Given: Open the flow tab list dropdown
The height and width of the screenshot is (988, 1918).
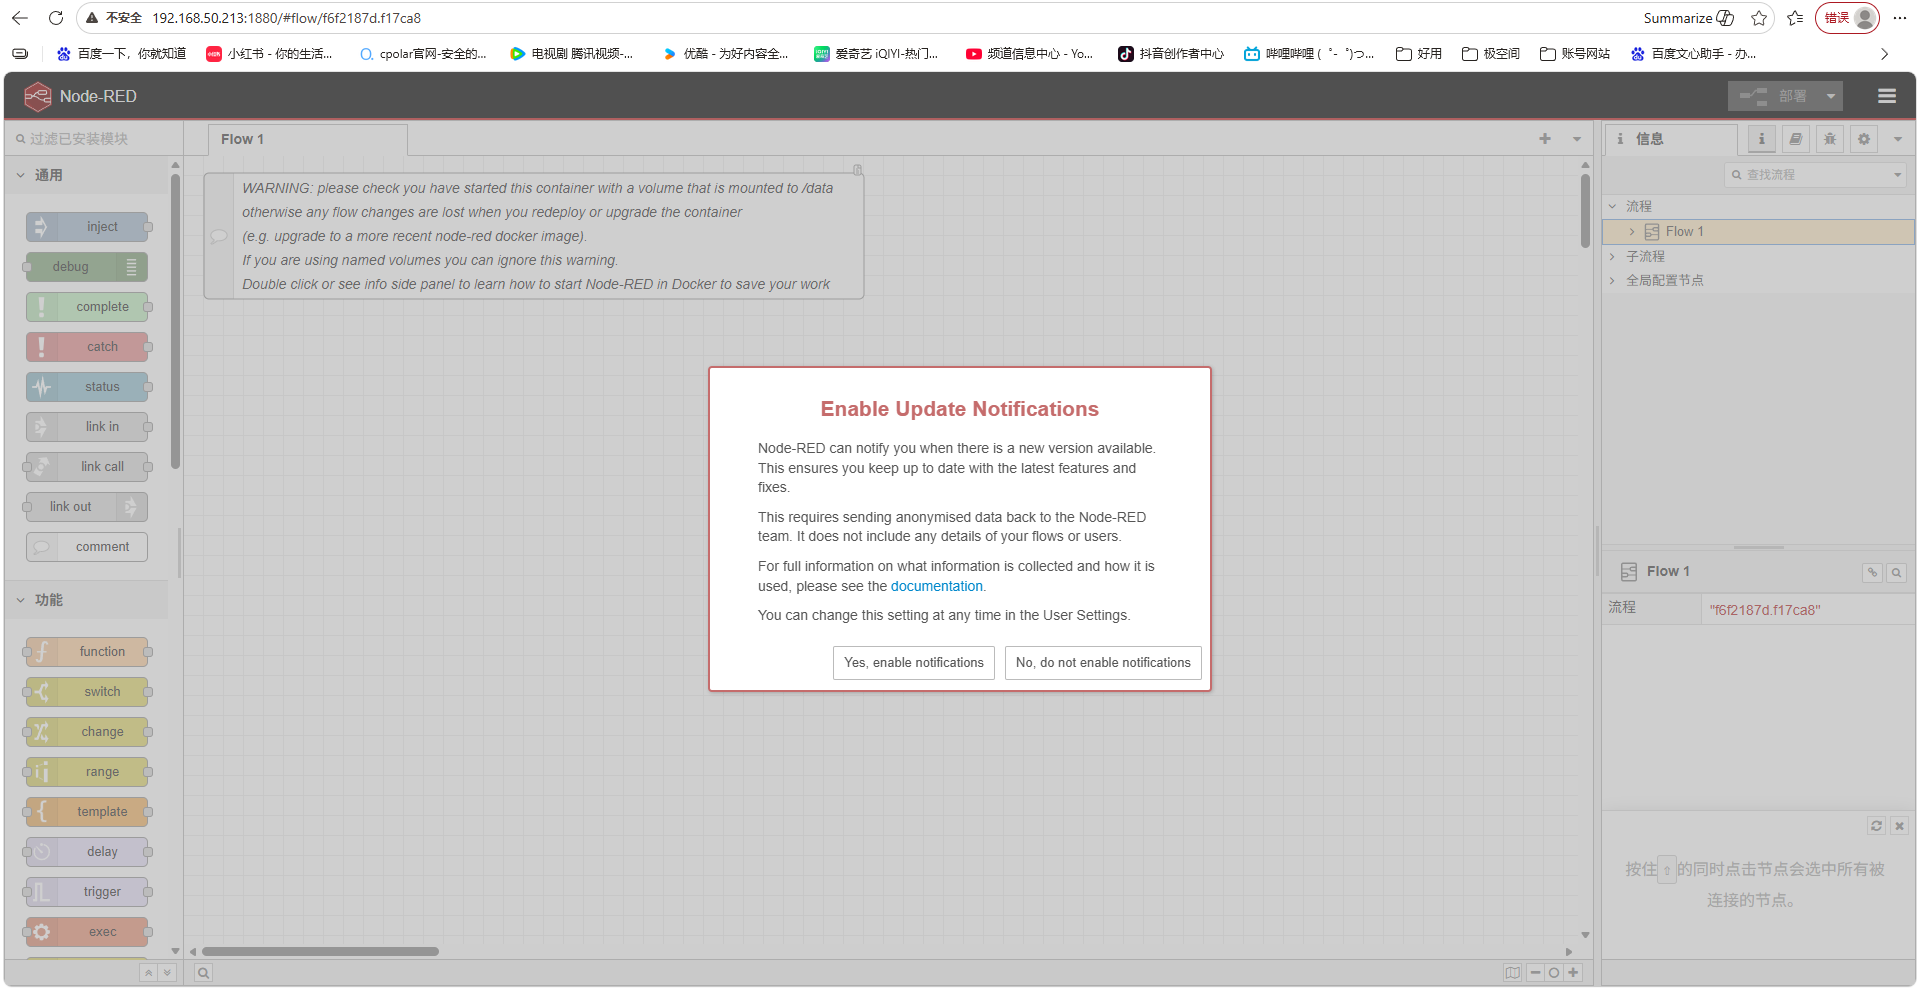Looking at the screenshot, I should 1577,139.
